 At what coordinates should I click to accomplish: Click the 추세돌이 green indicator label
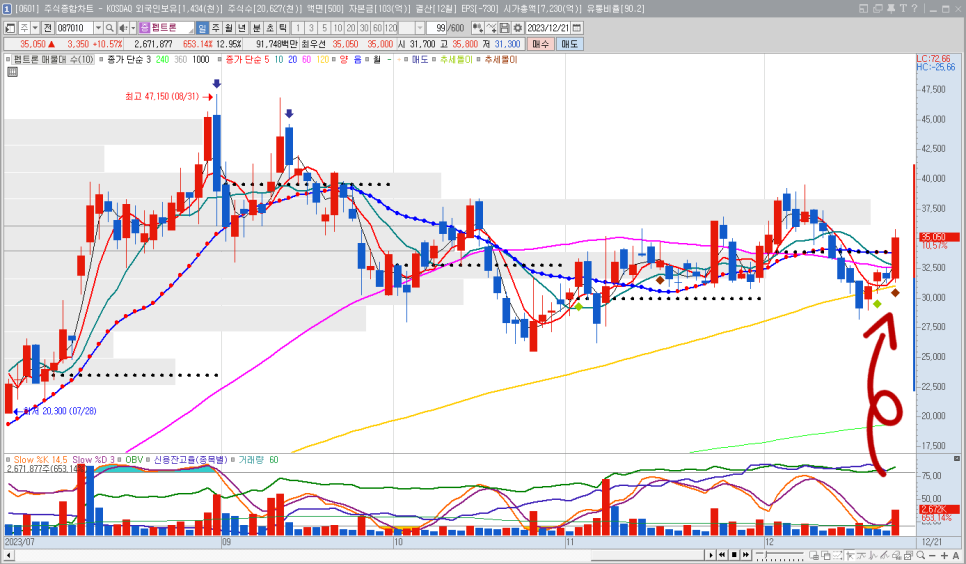456,60
